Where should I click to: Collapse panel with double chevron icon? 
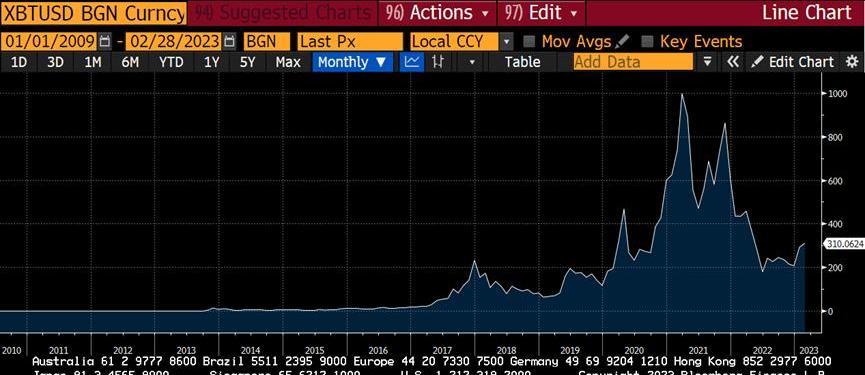coord(733,62)
